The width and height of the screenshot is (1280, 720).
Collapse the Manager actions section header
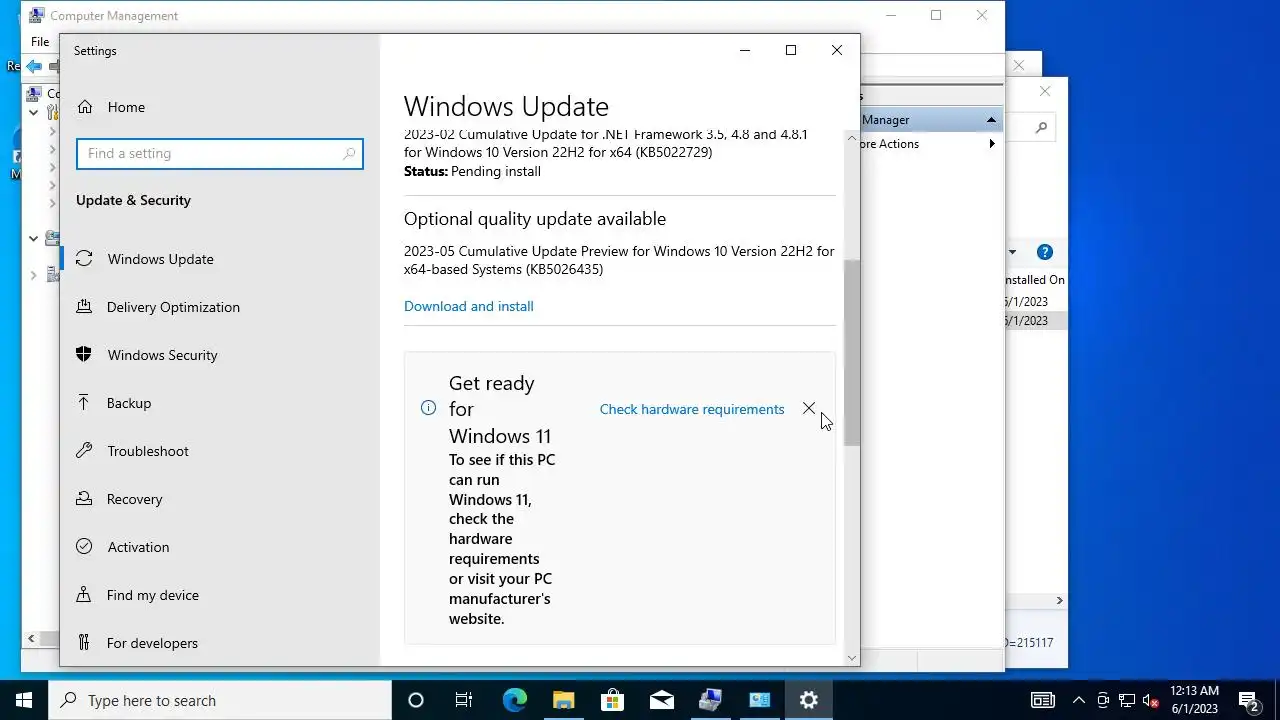991,120
